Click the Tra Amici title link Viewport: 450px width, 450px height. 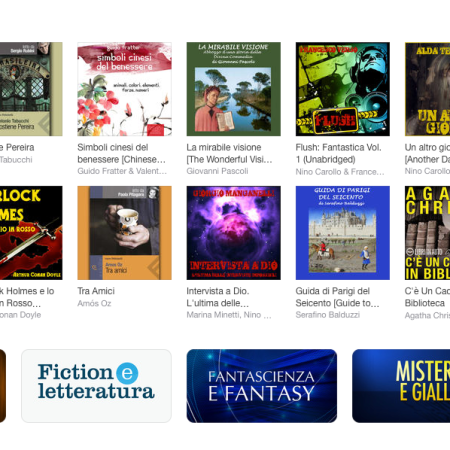[96, 291]
